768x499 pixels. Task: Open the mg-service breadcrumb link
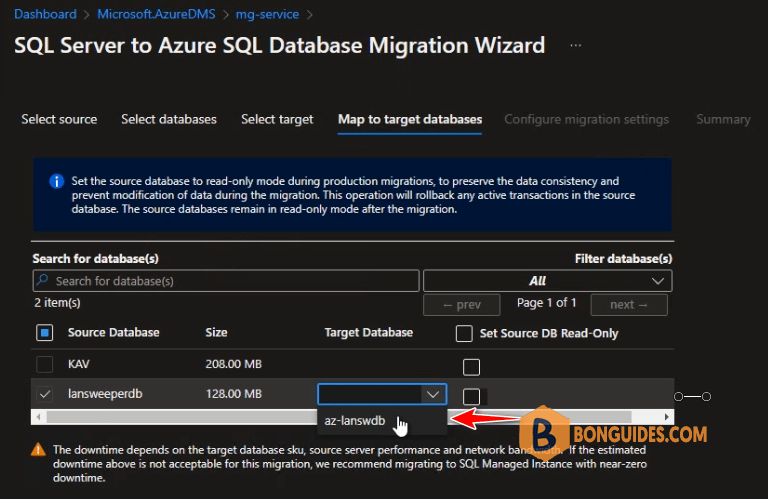tap(267, 14)
